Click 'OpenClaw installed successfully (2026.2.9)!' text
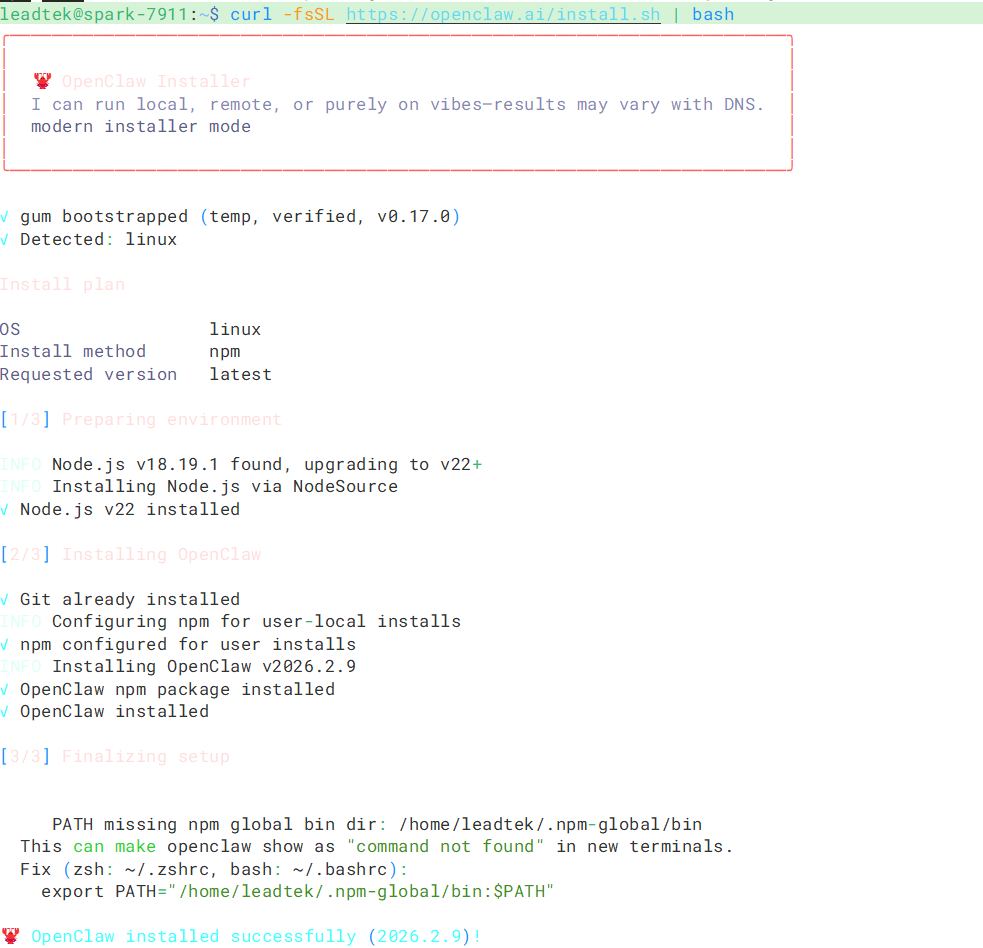Screen dimensions: 983x948 click(256, 937)
